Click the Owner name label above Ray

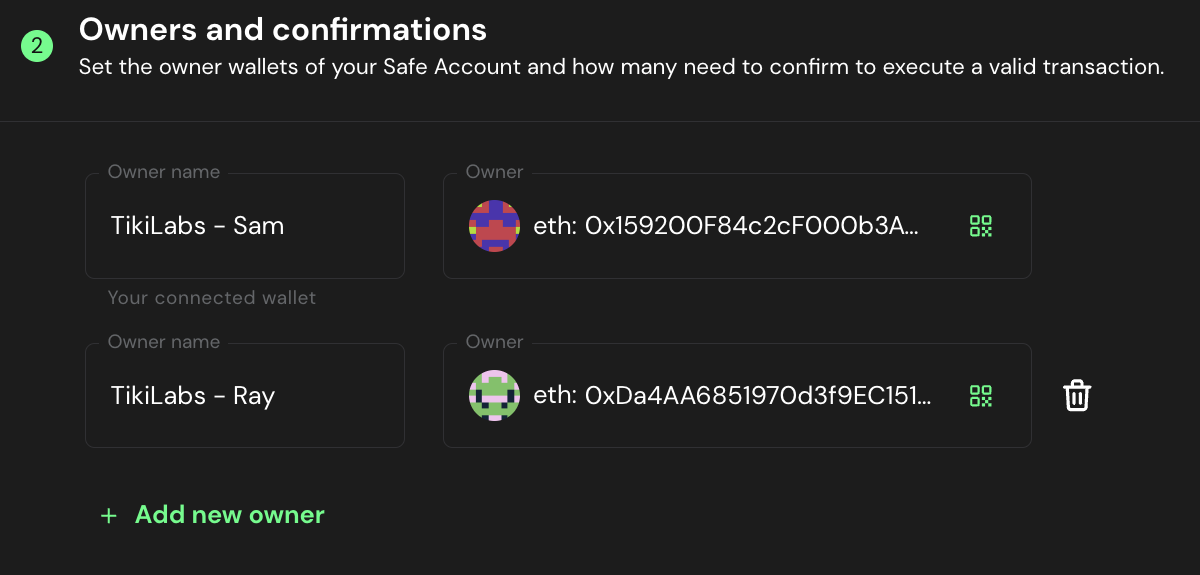pos(164,342)
